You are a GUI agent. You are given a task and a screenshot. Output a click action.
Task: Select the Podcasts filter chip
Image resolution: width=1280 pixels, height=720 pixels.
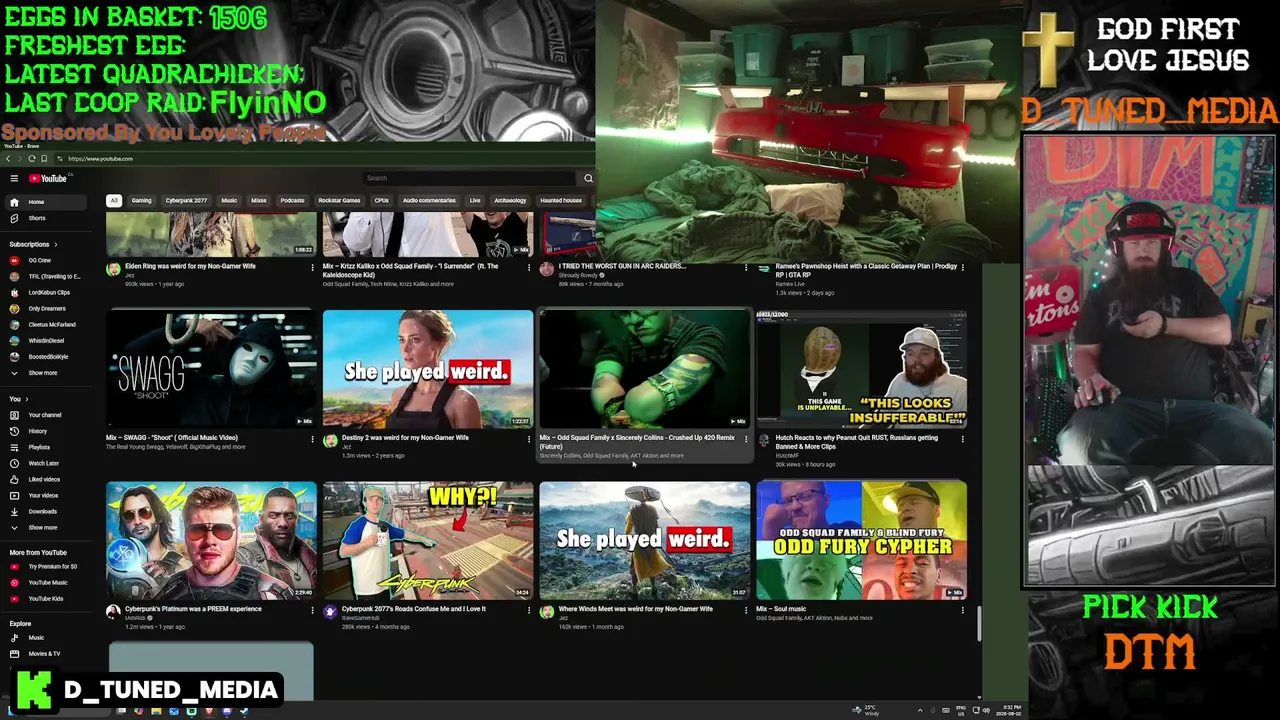[x=292, y=200]
